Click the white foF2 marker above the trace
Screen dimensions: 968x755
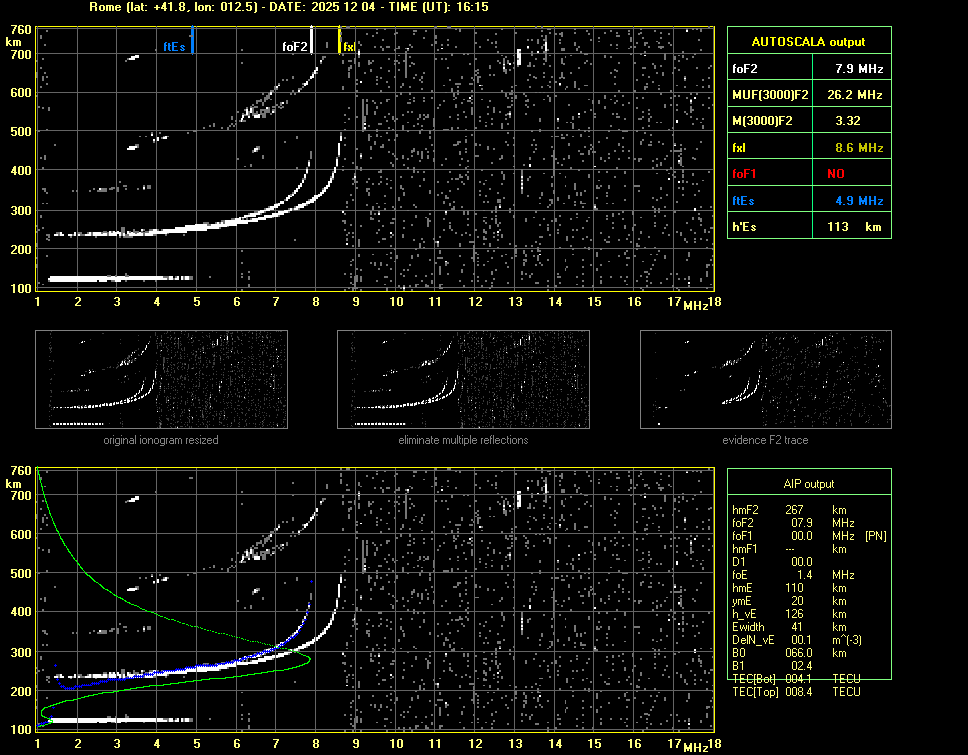(312, 40)
